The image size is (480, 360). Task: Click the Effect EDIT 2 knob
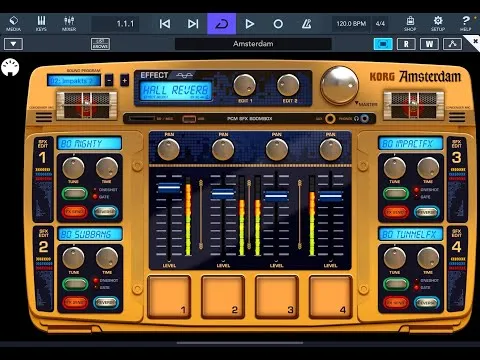(x=288, y=85)
